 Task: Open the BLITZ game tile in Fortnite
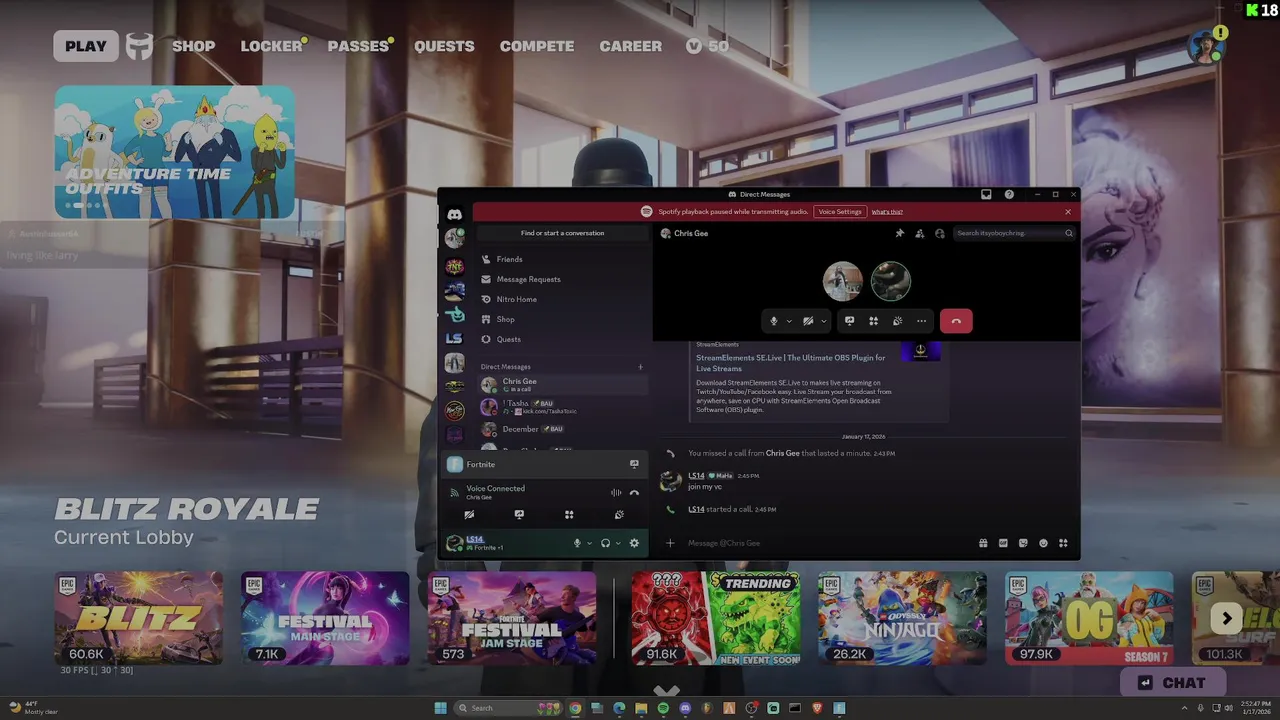click(139, 618)
